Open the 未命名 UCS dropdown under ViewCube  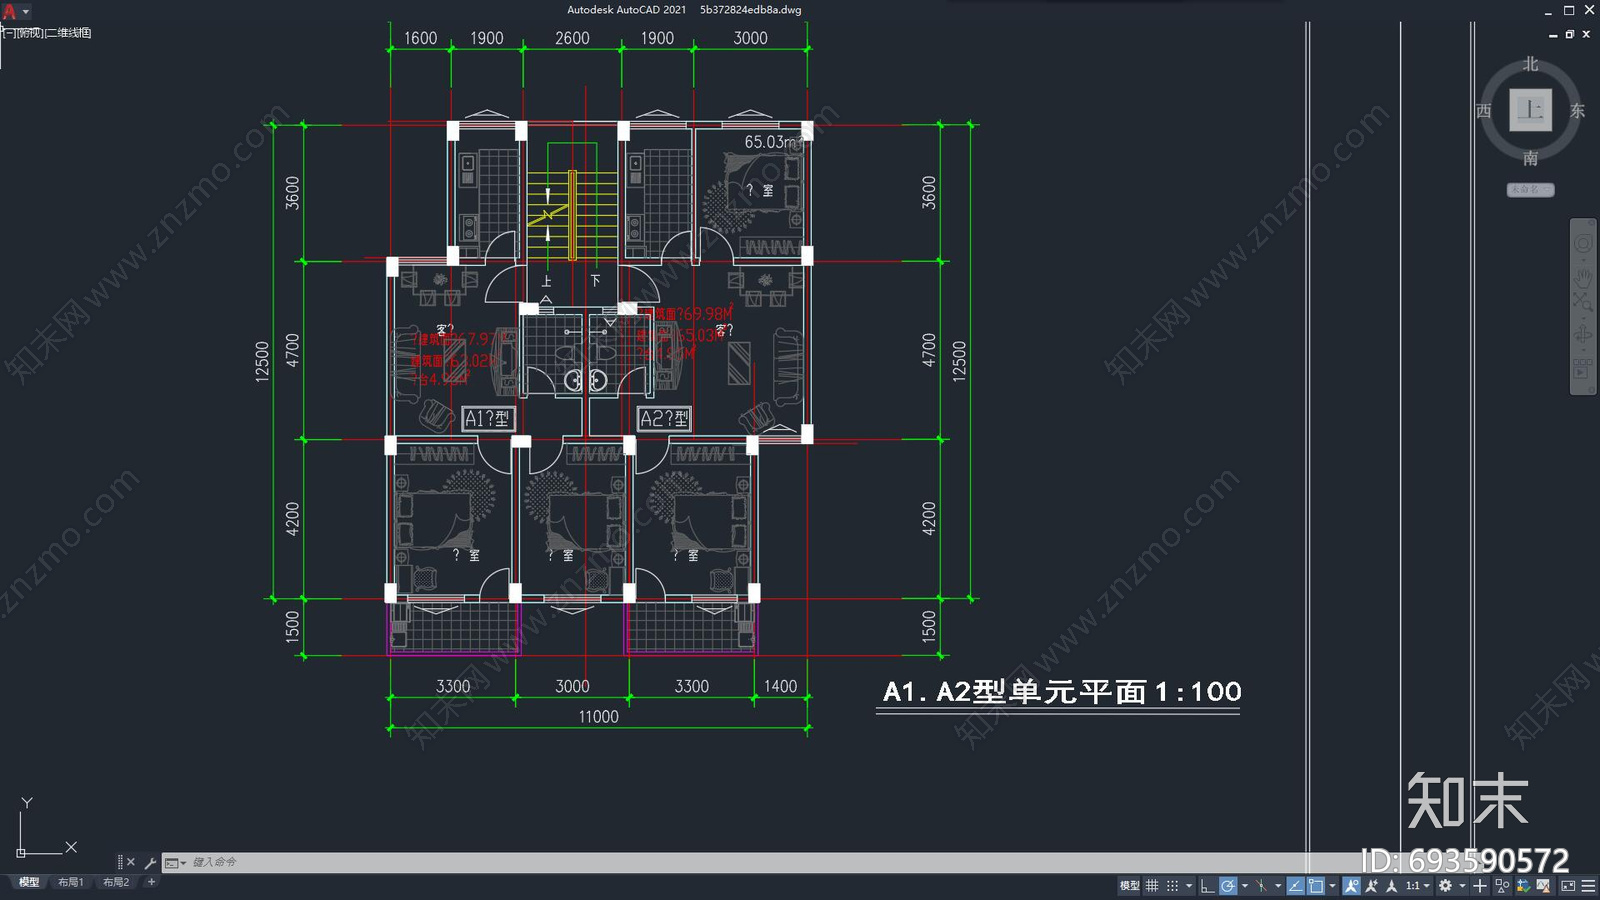(x=1530, y=189)
